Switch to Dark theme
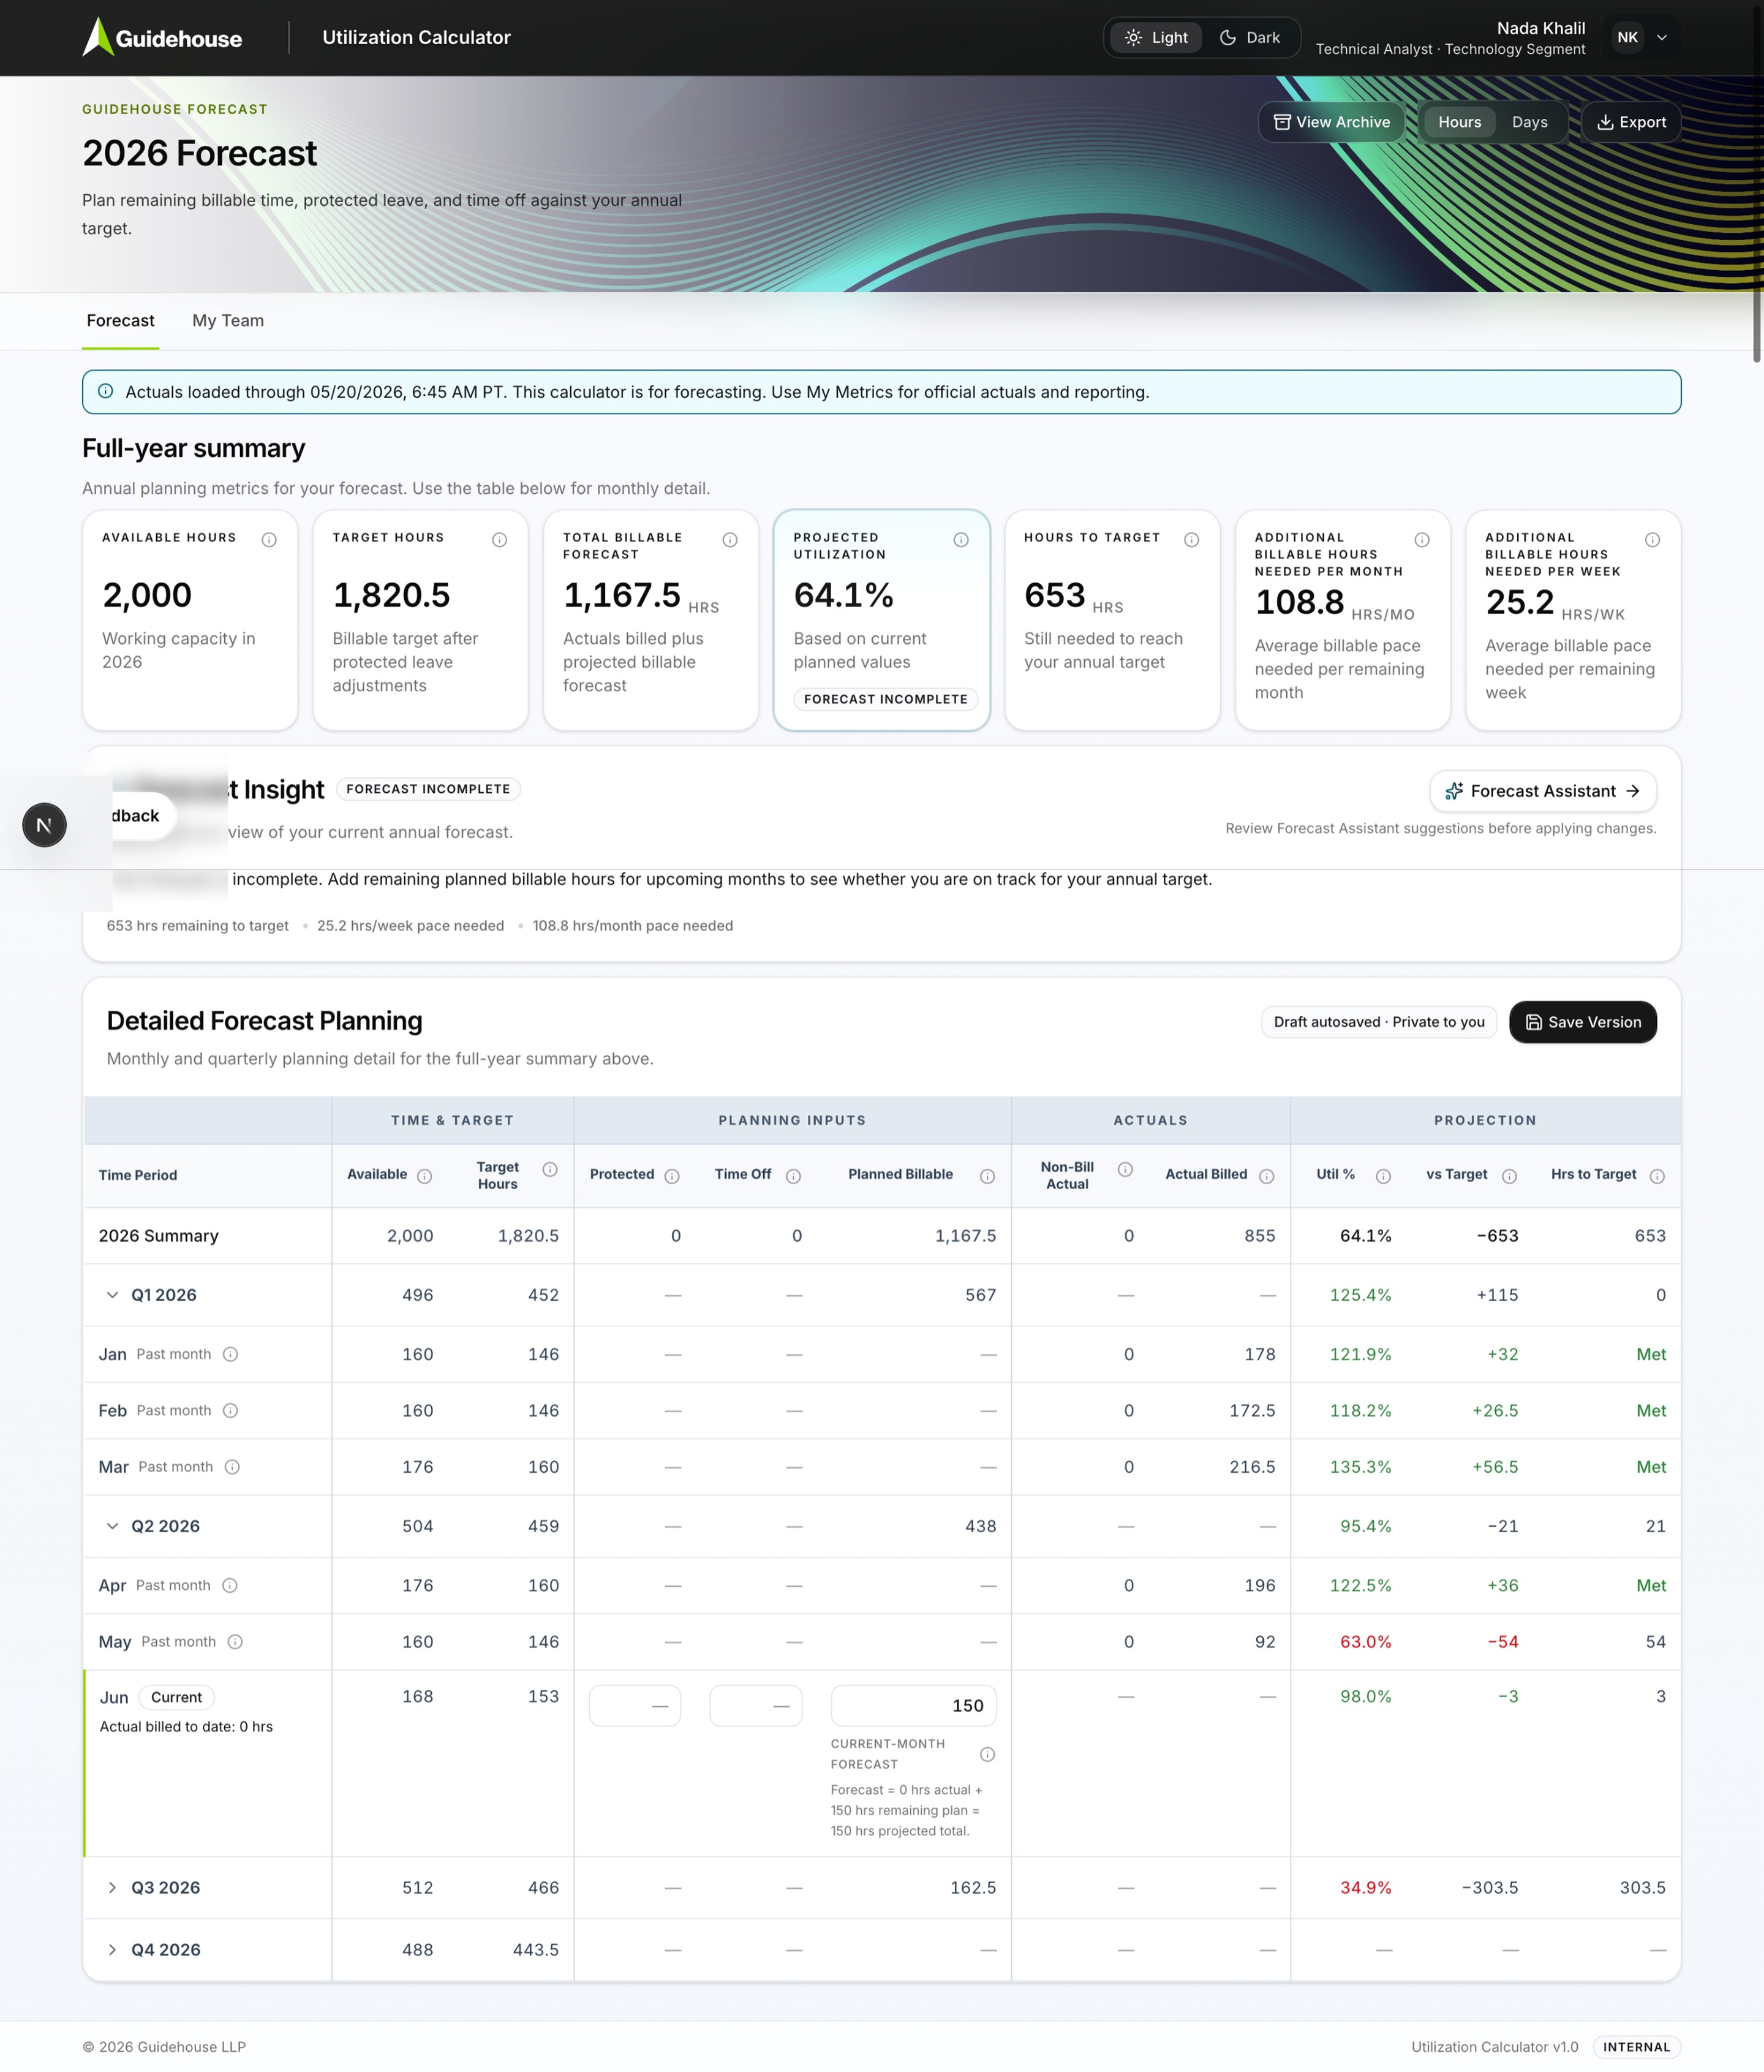 point(1250,37)
